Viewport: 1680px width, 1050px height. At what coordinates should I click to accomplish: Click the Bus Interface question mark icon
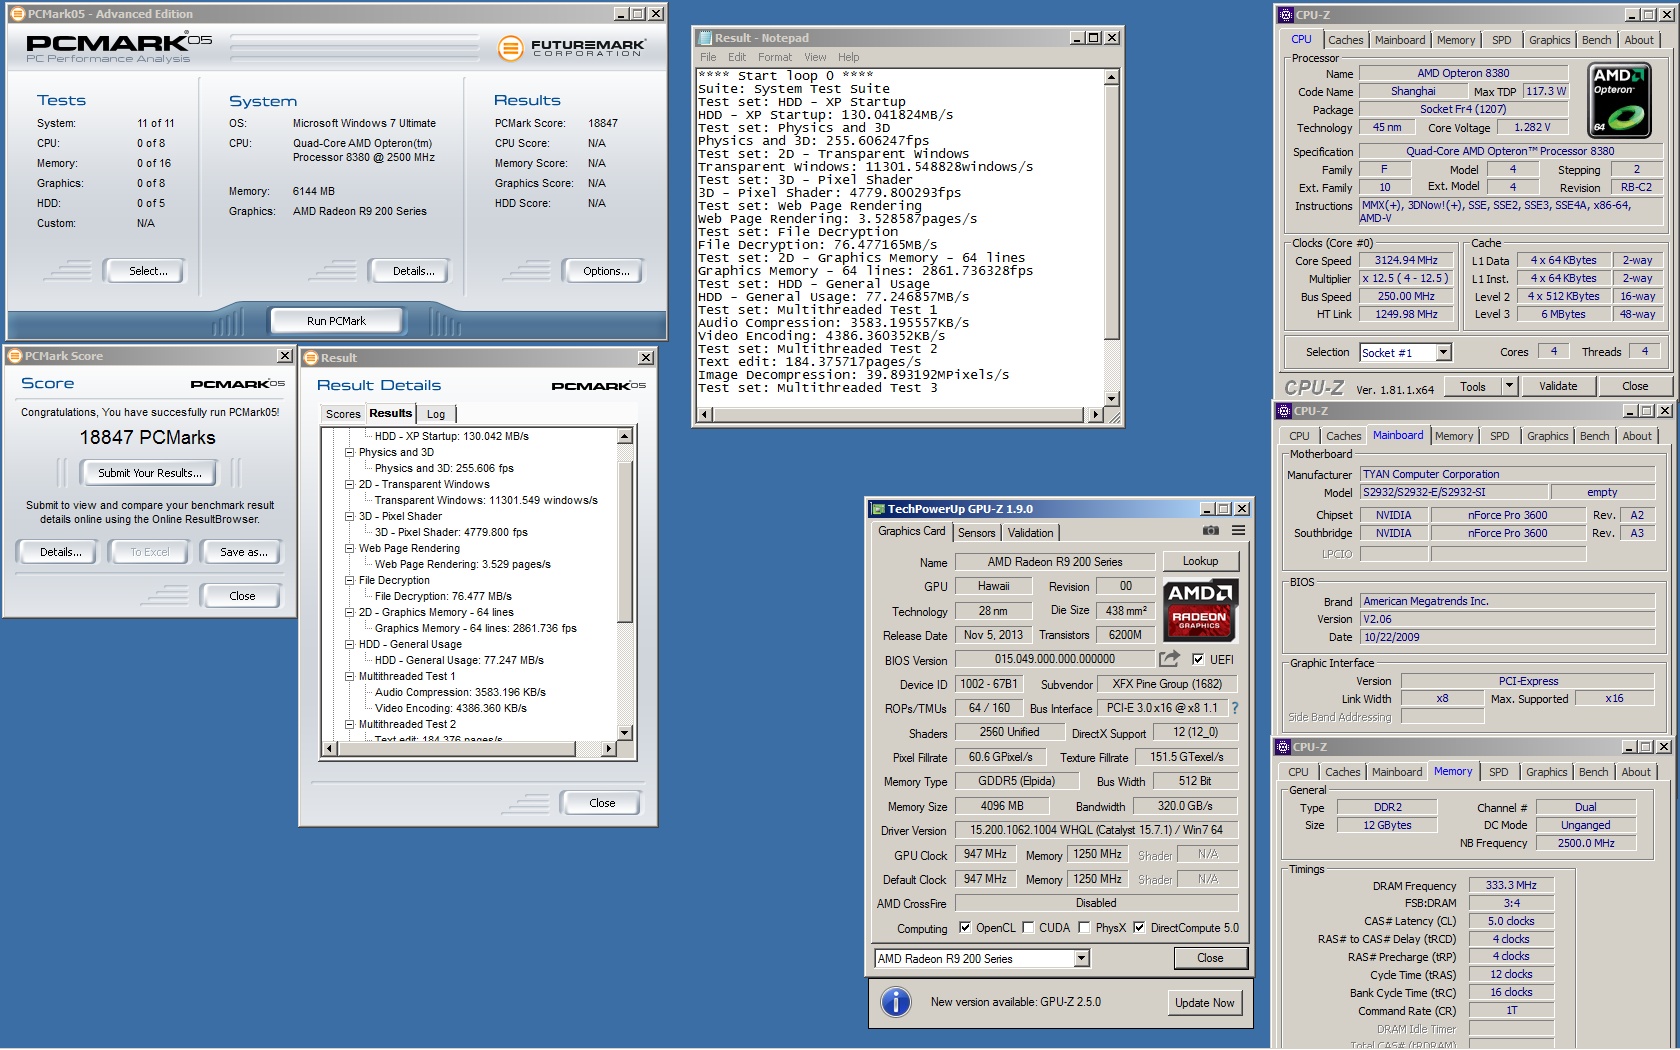(x=1235, y=708)
